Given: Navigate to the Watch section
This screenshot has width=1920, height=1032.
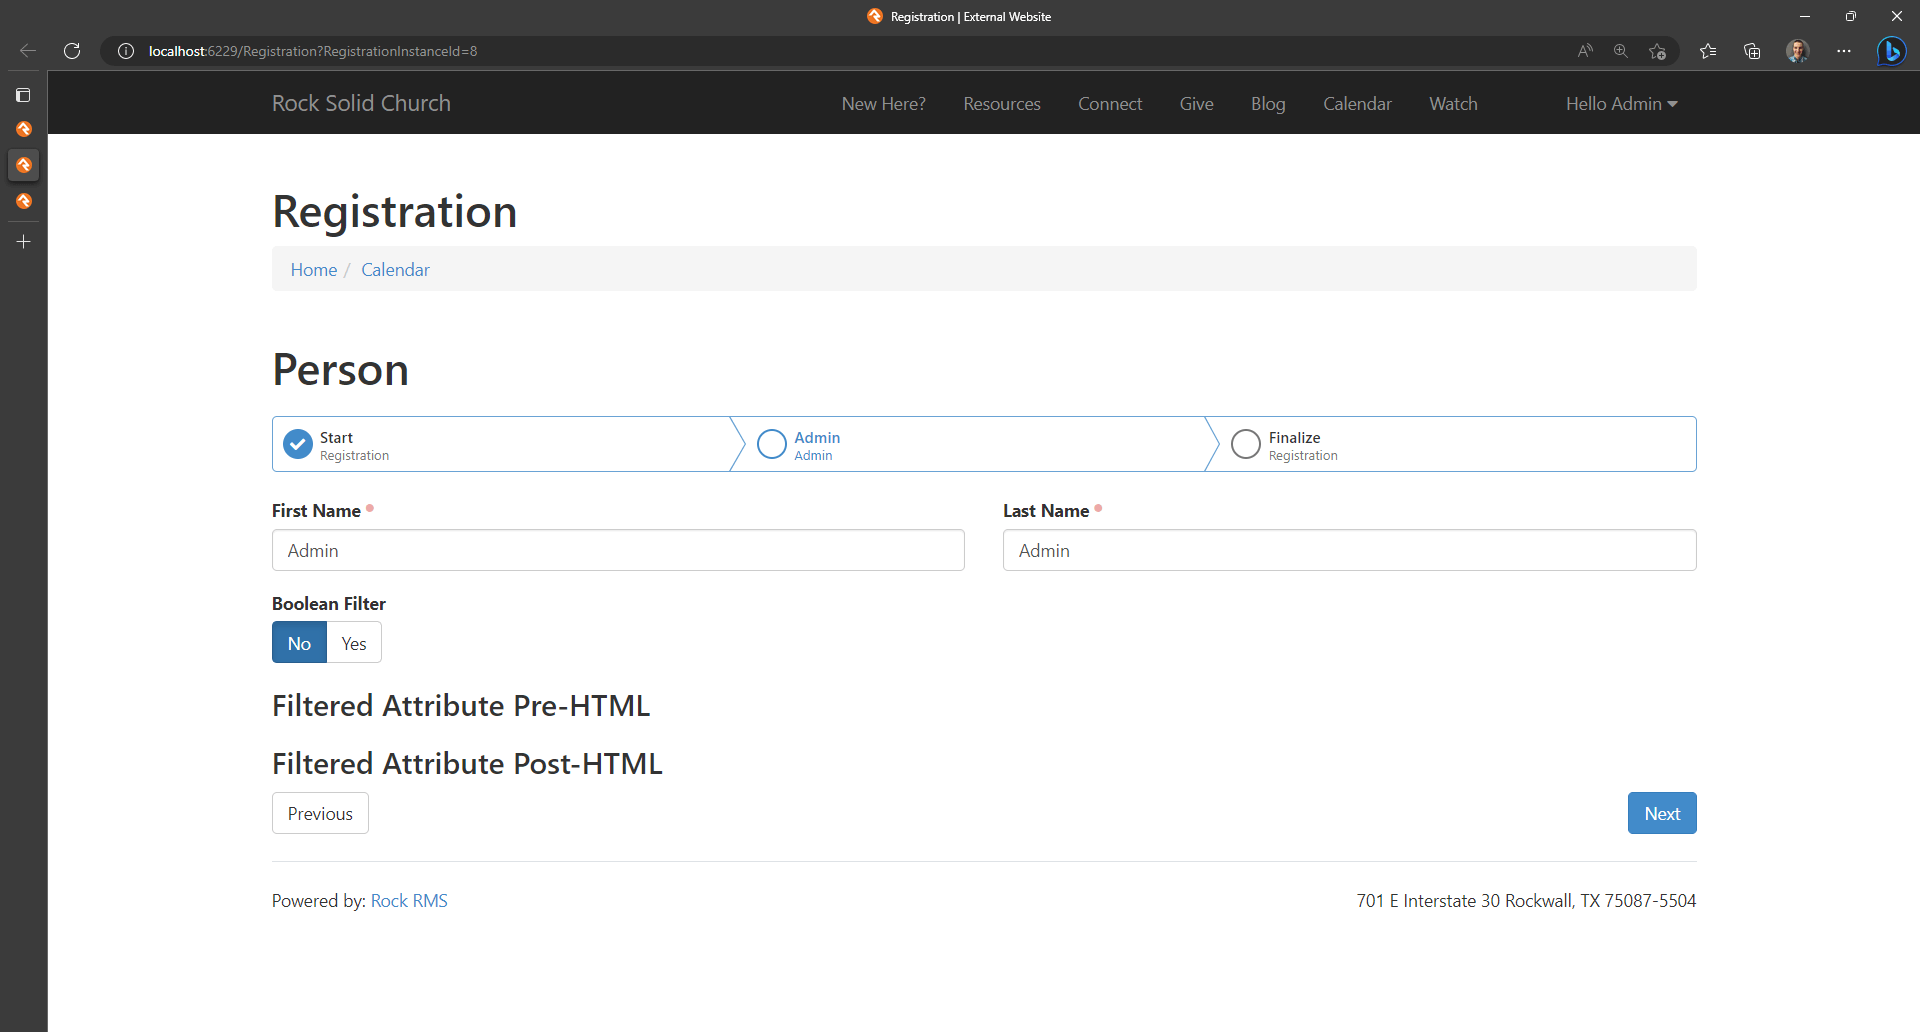Looking at the screenshot, I should click(1453, 103).
